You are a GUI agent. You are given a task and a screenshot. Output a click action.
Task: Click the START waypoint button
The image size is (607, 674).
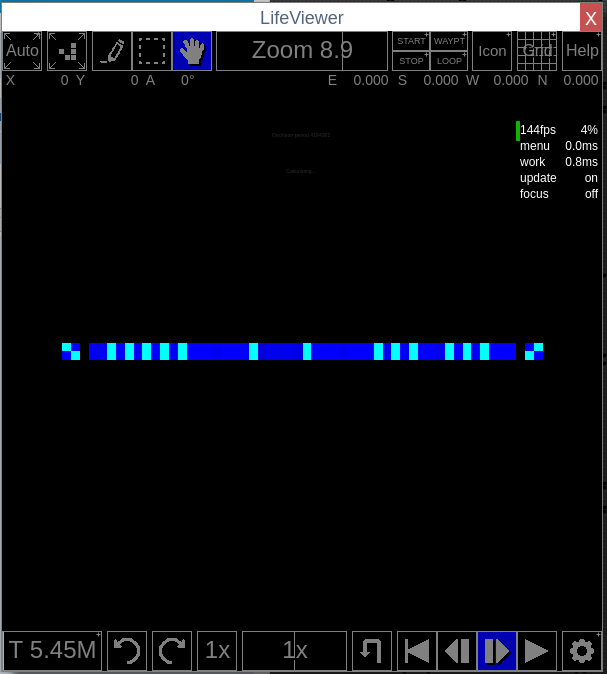(411, 41)
